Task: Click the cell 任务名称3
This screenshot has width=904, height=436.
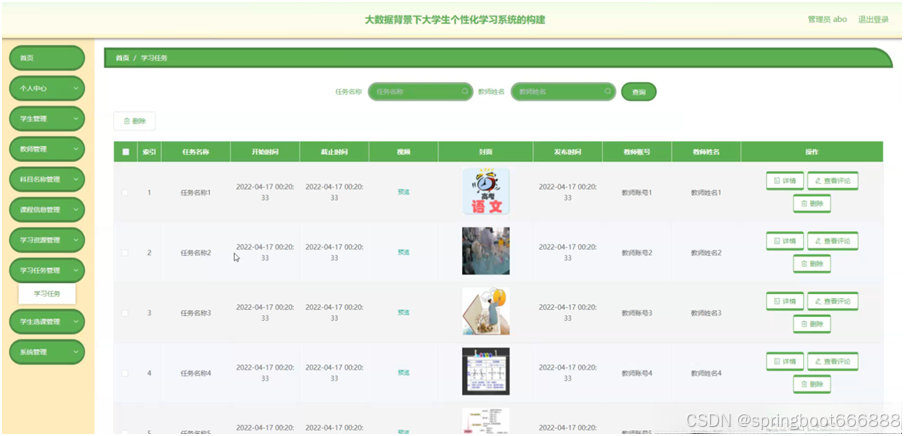Action: coord(196,313)
